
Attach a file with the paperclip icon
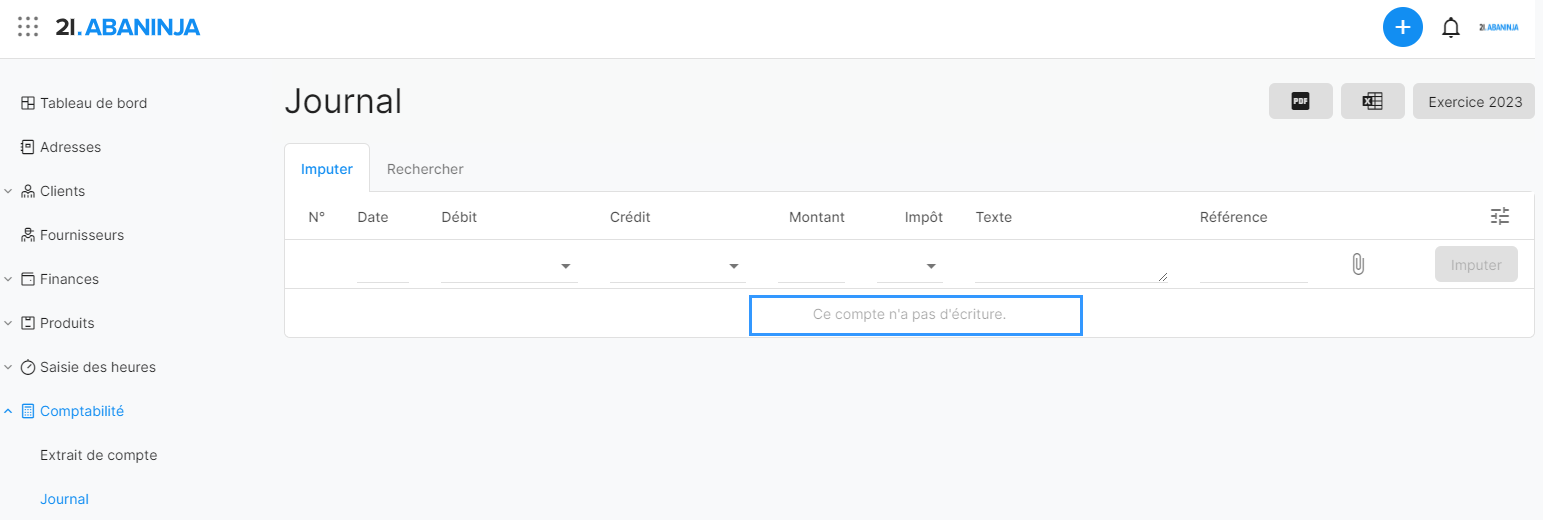[x=1357, y=265]
